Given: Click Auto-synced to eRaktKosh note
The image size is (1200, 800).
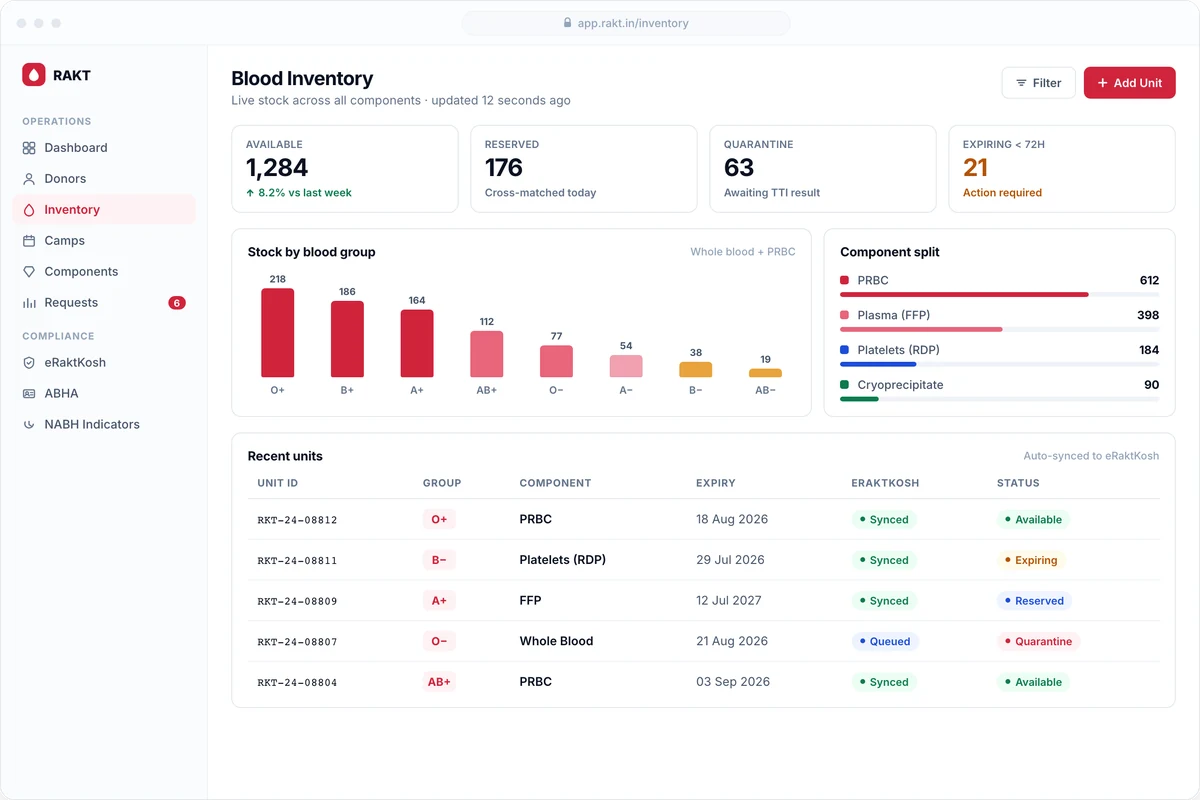Looking at the screenshot, I should (x=1092, y=456).
